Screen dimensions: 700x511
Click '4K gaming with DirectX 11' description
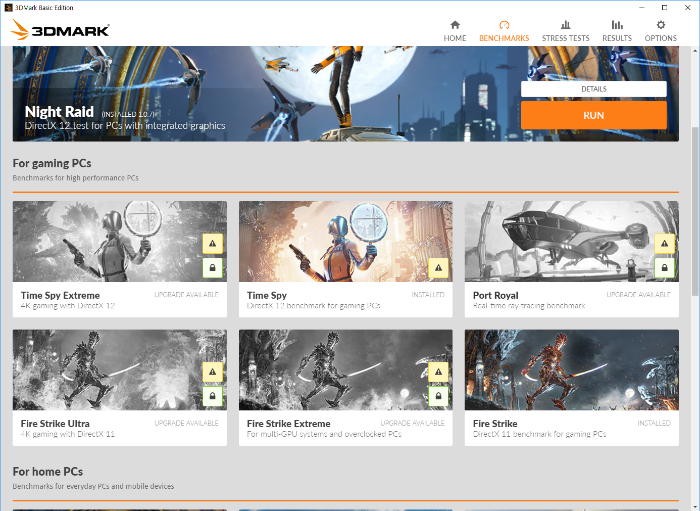(x=67, y=434)
